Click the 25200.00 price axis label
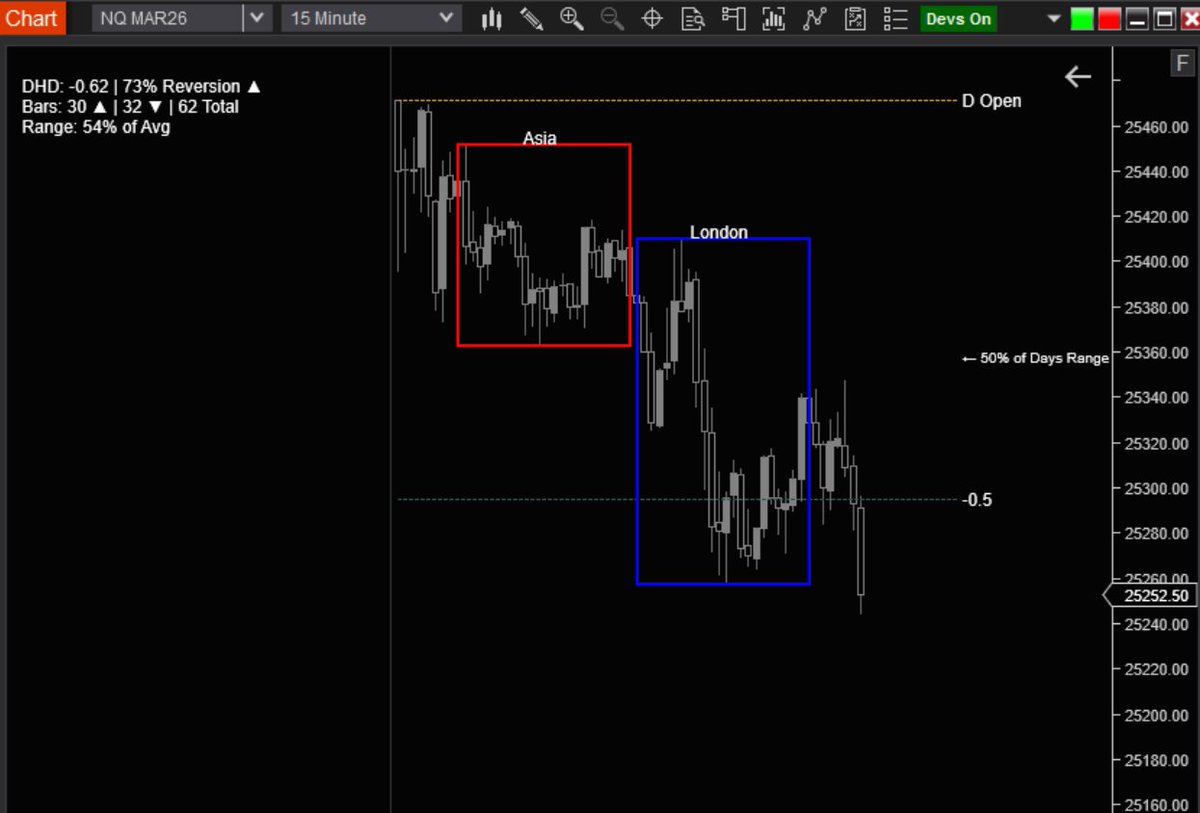Screen dimensions: 1200x813 1157,715
